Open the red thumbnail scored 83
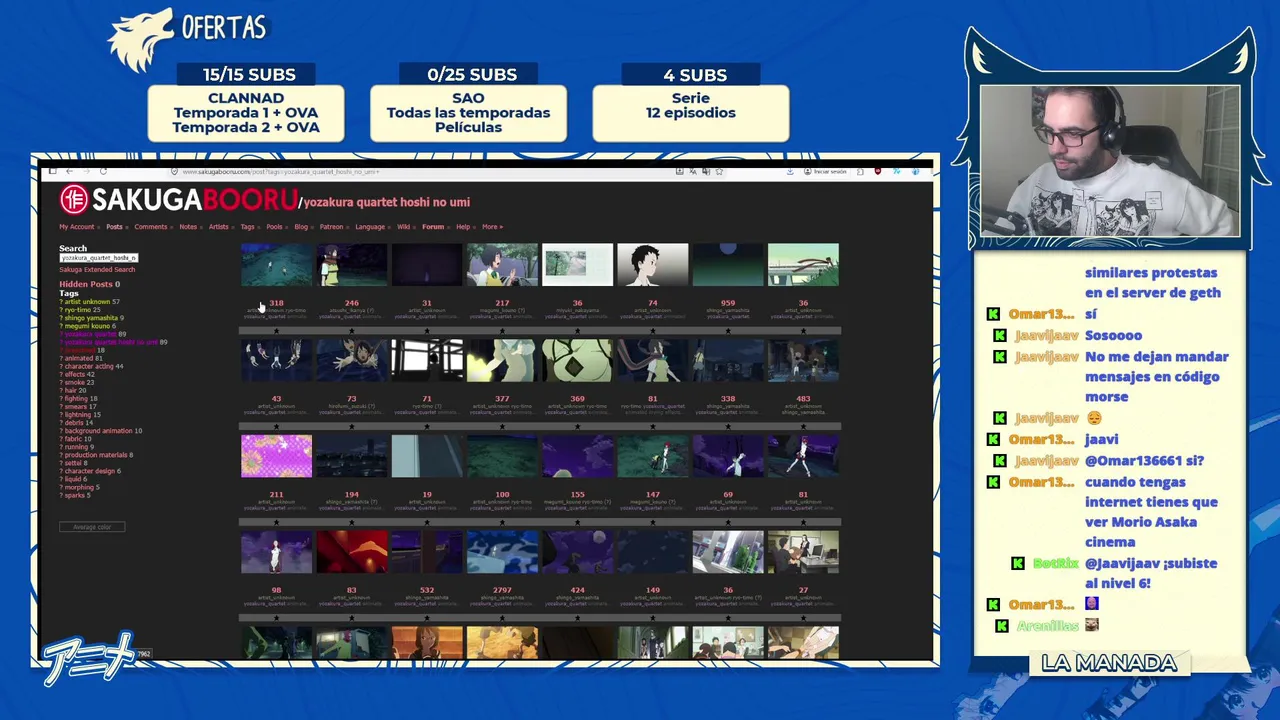Viewport: 1280px width, 720px height. (x=351, y=552)
